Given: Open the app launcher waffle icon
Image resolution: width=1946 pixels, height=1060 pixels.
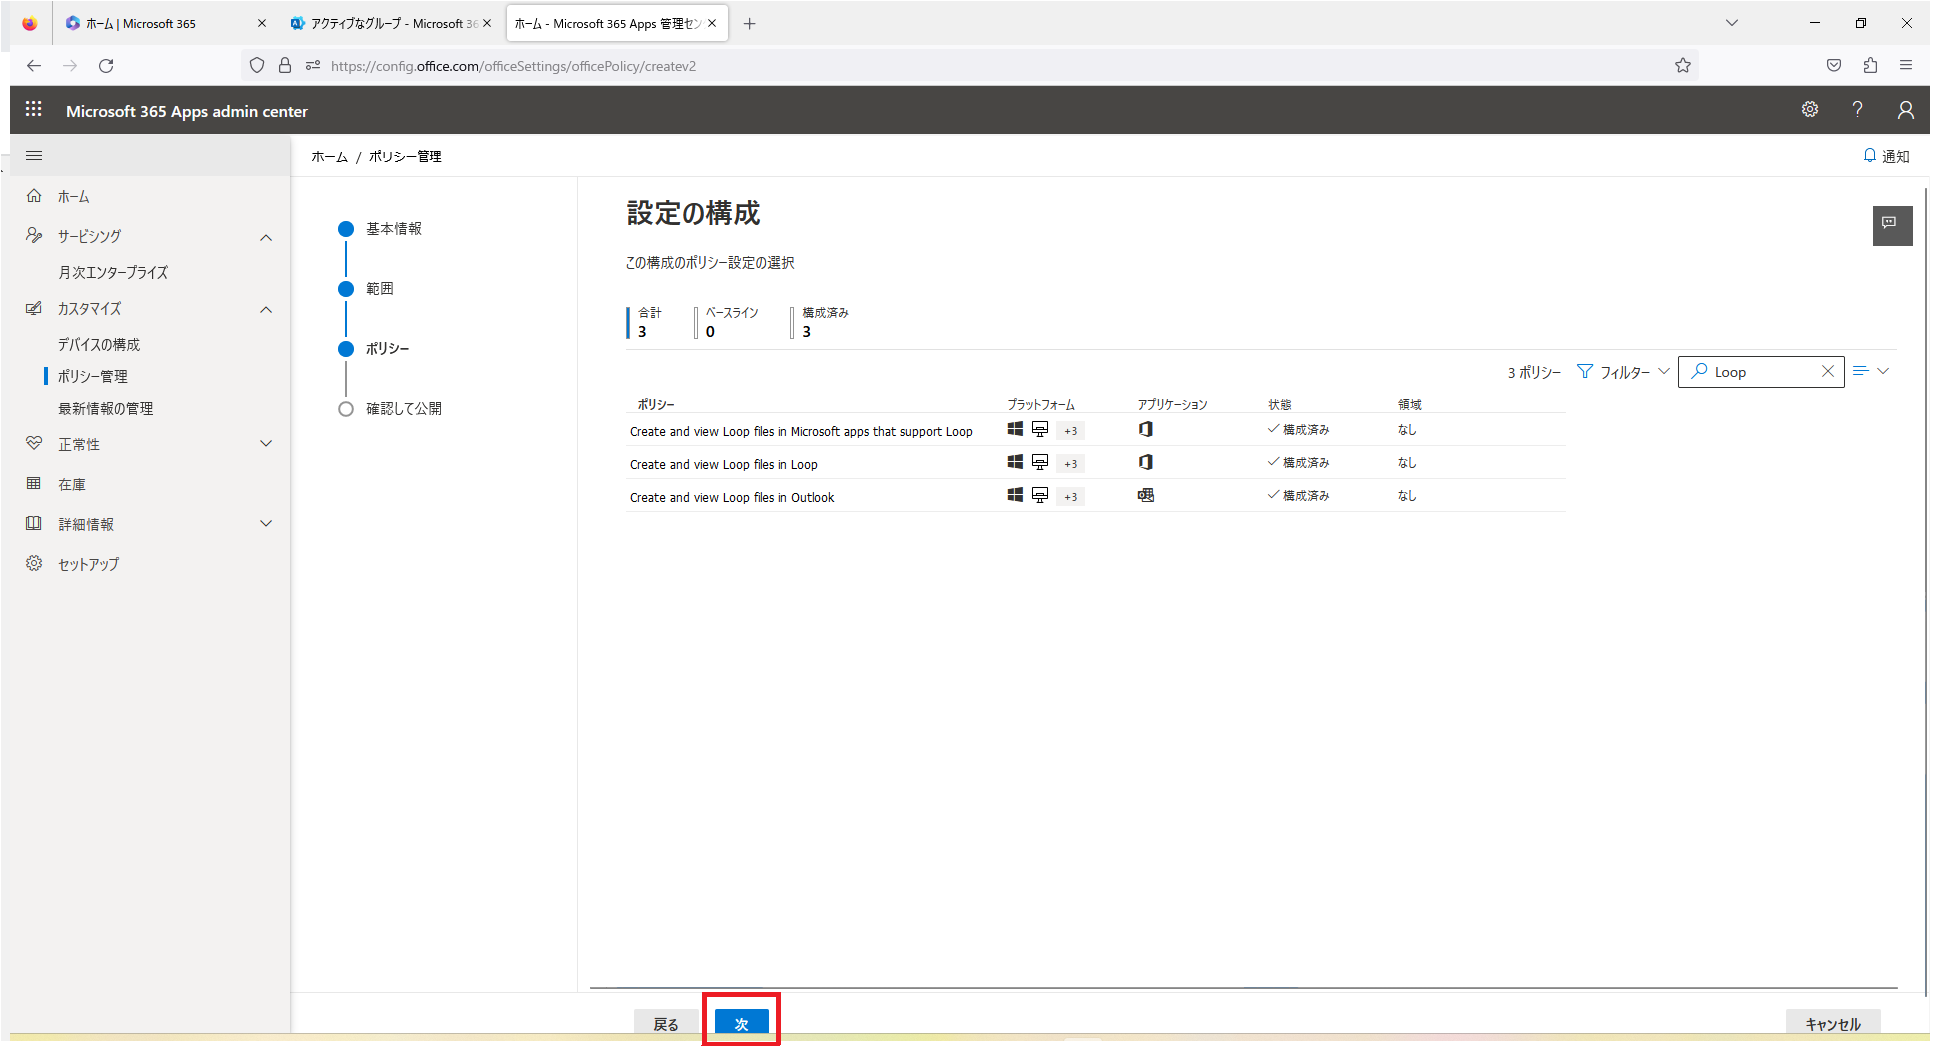Looking at the screenshot, I should click(34, 109).
